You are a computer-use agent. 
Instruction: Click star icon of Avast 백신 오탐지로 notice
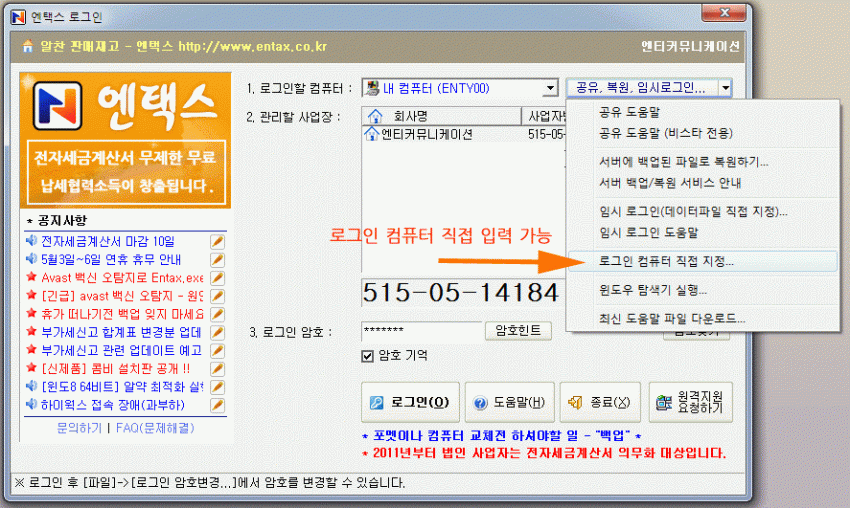tap(31, 277)
